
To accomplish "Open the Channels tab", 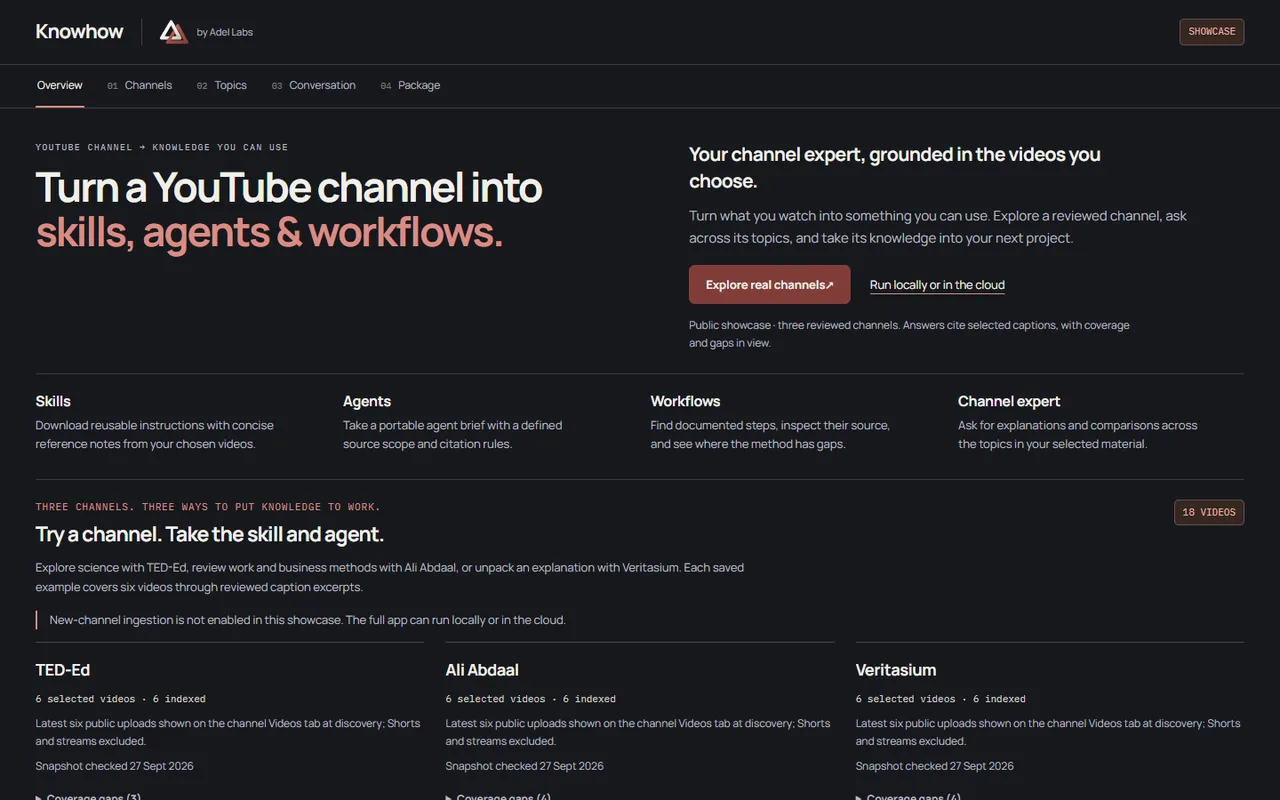I will tap(140, 85).
